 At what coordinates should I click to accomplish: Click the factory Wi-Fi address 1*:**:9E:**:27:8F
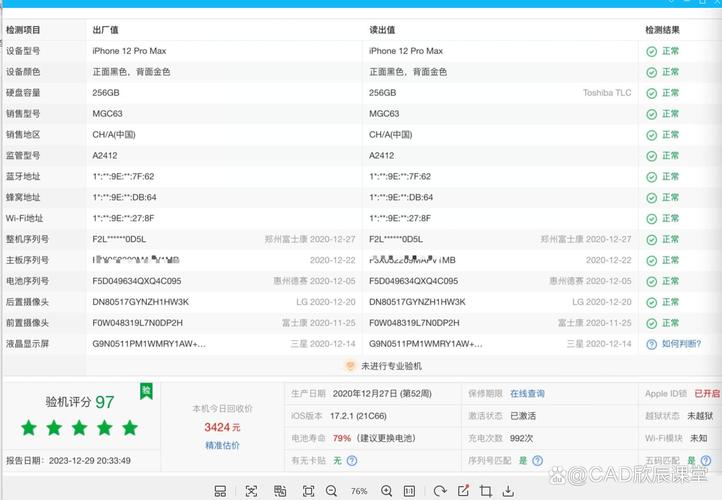[x=123, y=218]
